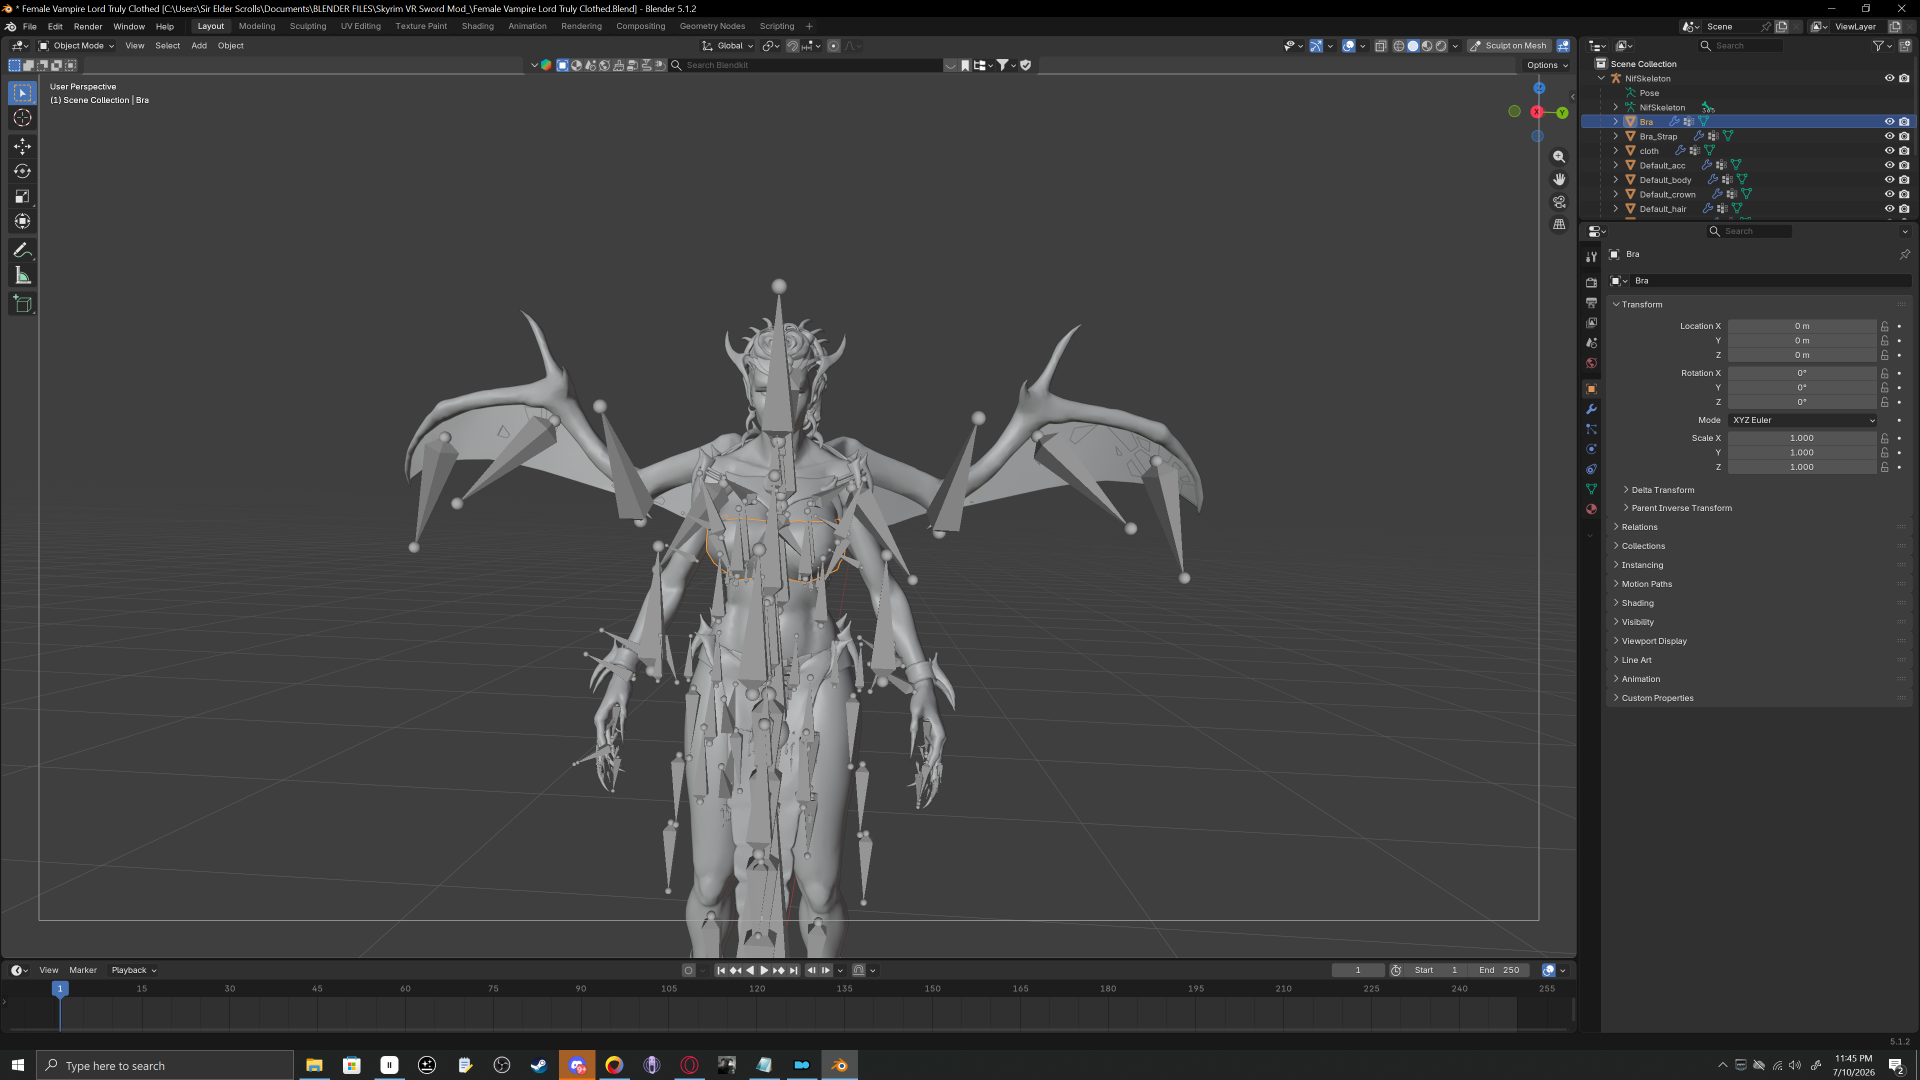This screenshot has width=1920, height=1080.
Task: Toggle visibility of Default_body object
Action: pos(1890,180)
